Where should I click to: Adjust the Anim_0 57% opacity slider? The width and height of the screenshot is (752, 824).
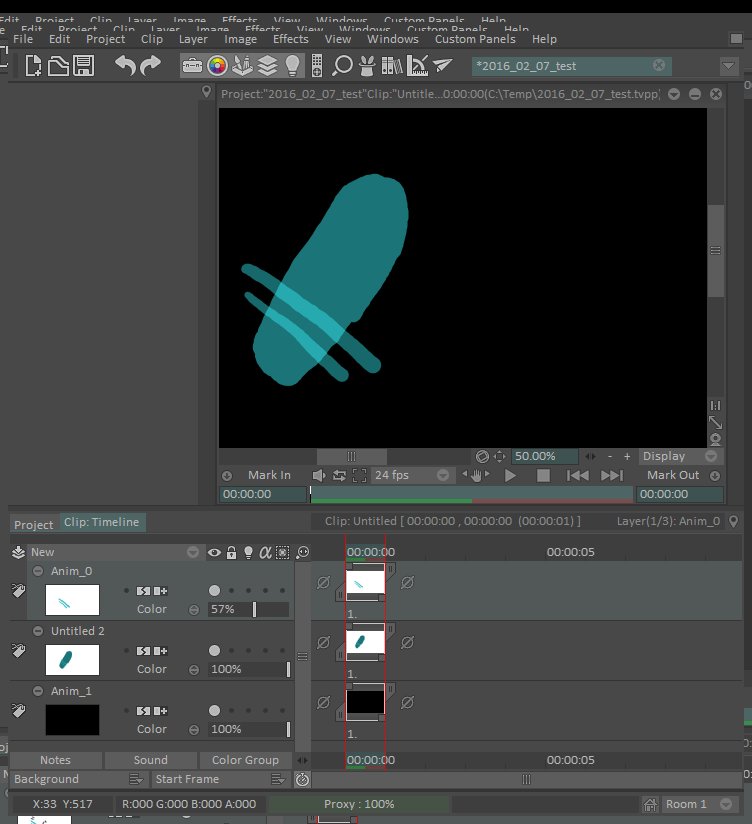(249, 609)
